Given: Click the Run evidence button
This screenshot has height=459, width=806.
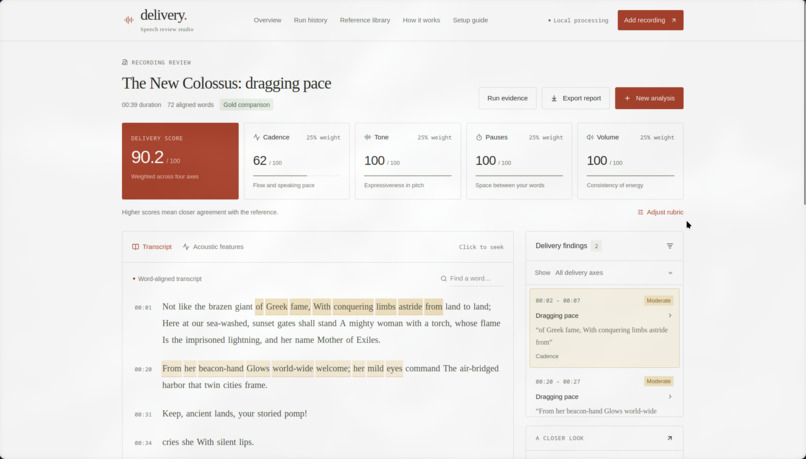Looking at the screenshot, I should pos(507,98).
